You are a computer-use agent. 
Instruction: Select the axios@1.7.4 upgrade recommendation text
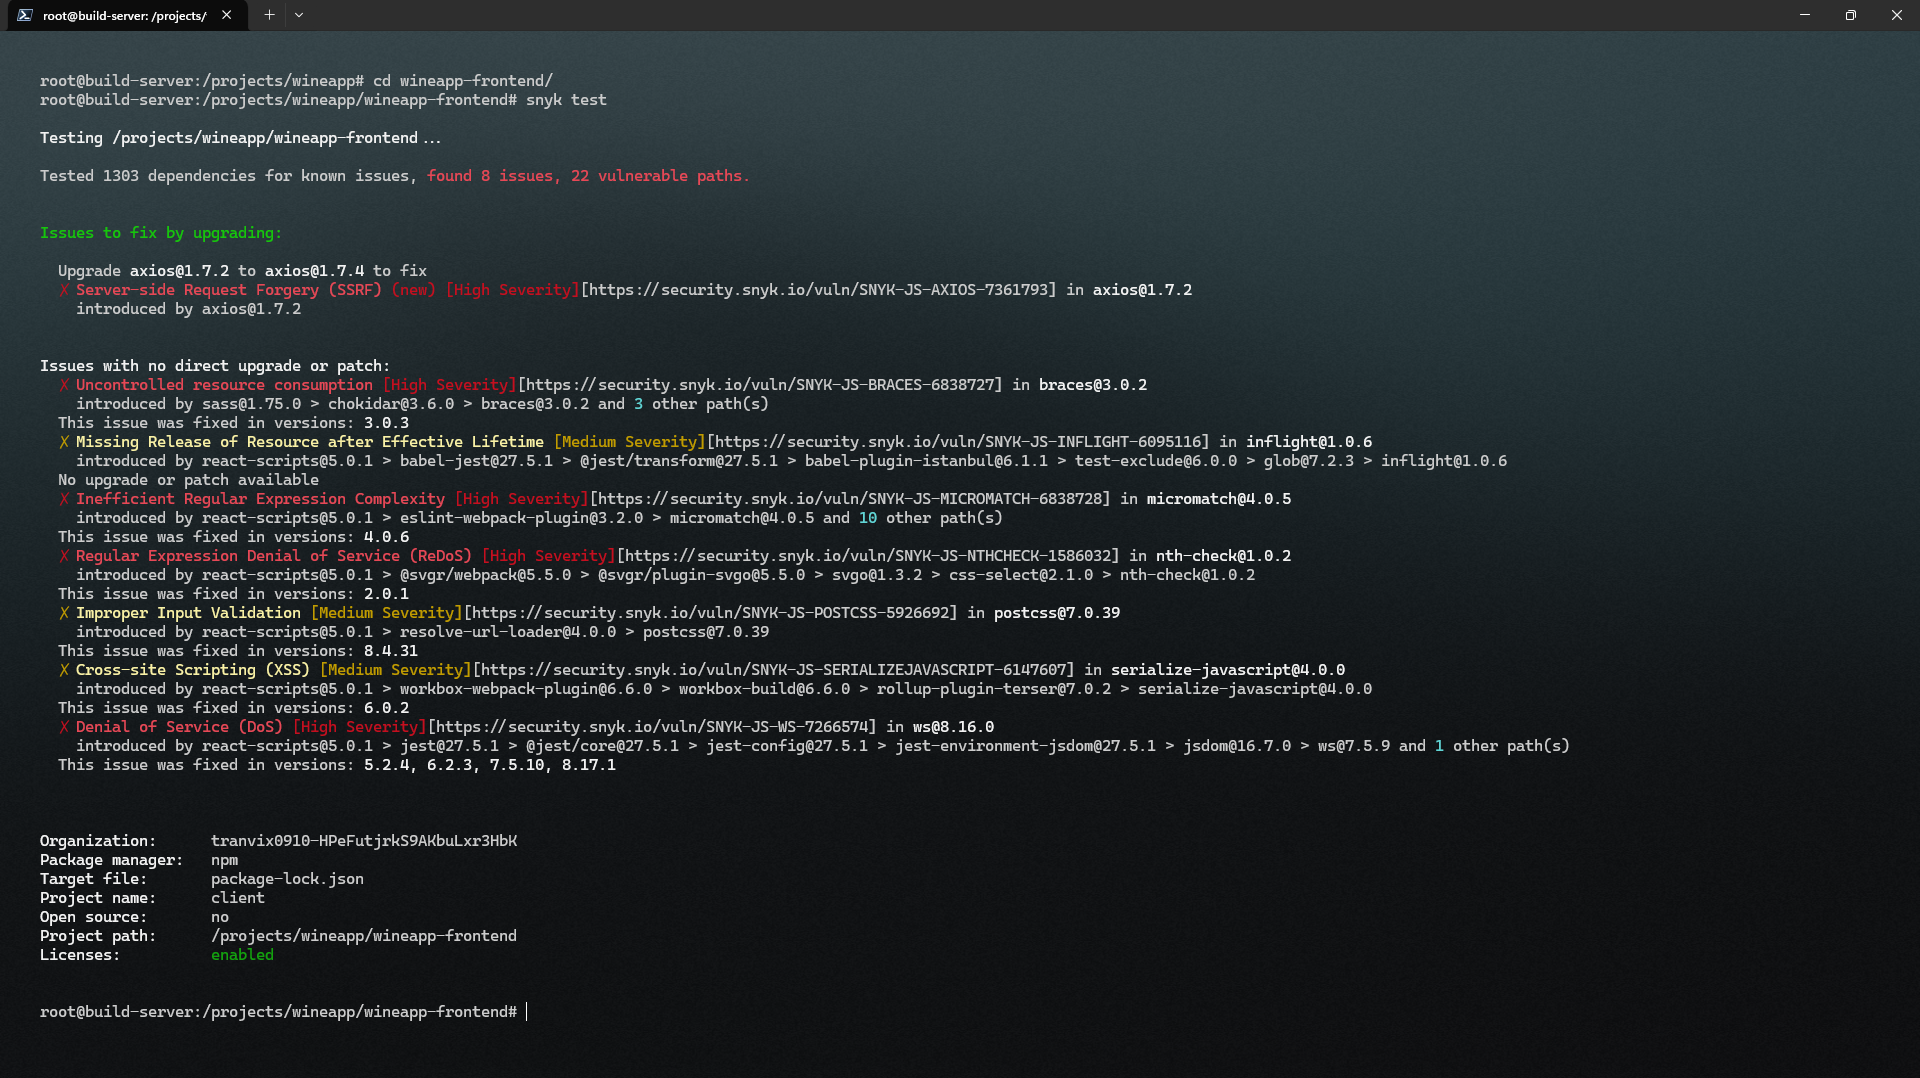pos(314,270)
